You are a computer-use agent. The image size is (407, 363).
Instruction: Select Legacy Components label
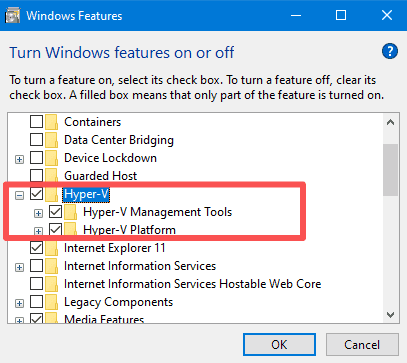[118, 302]
